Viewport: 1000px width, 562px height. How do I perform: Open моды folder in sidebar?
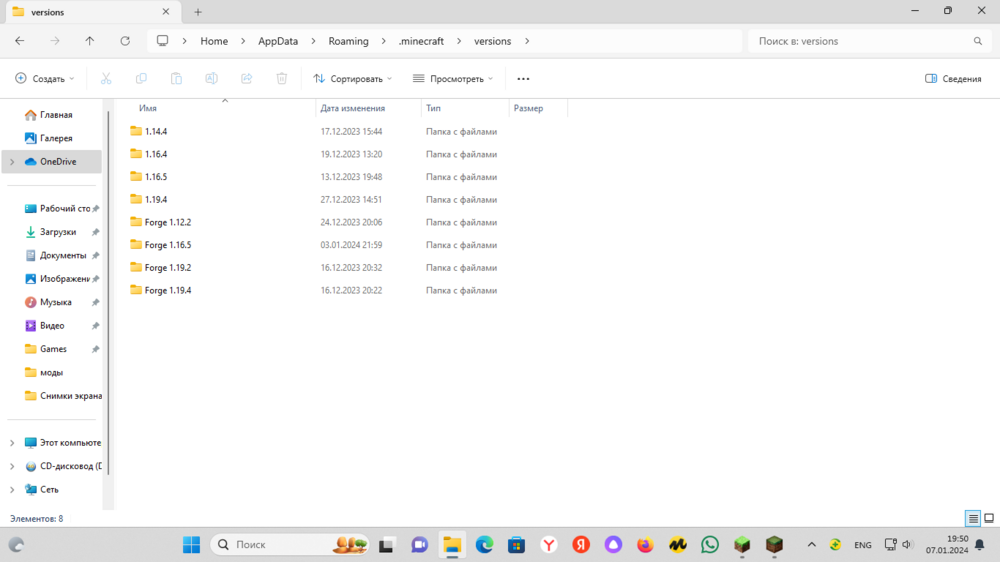pos(51,373)
